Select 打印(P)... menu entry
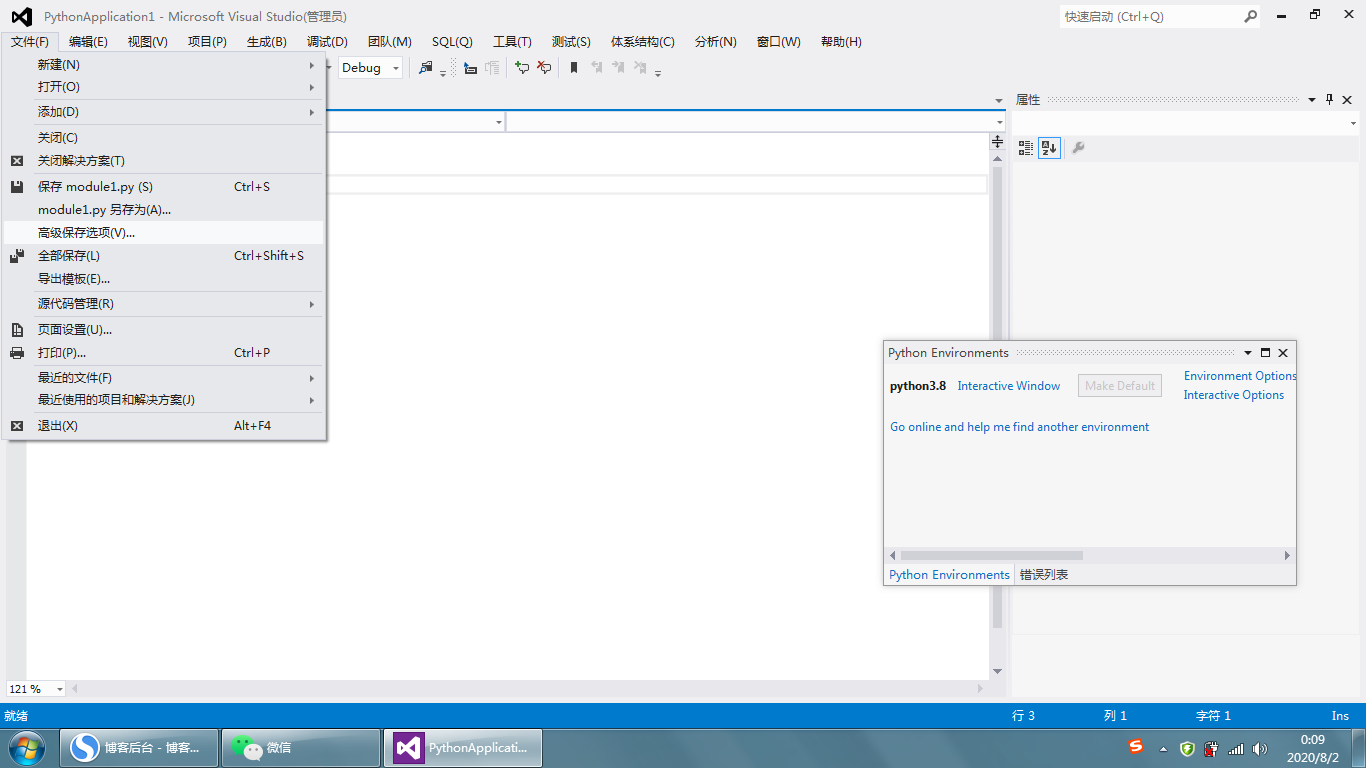The height and width of the screenshot is (768, 1366). click(x=164, y=353)
